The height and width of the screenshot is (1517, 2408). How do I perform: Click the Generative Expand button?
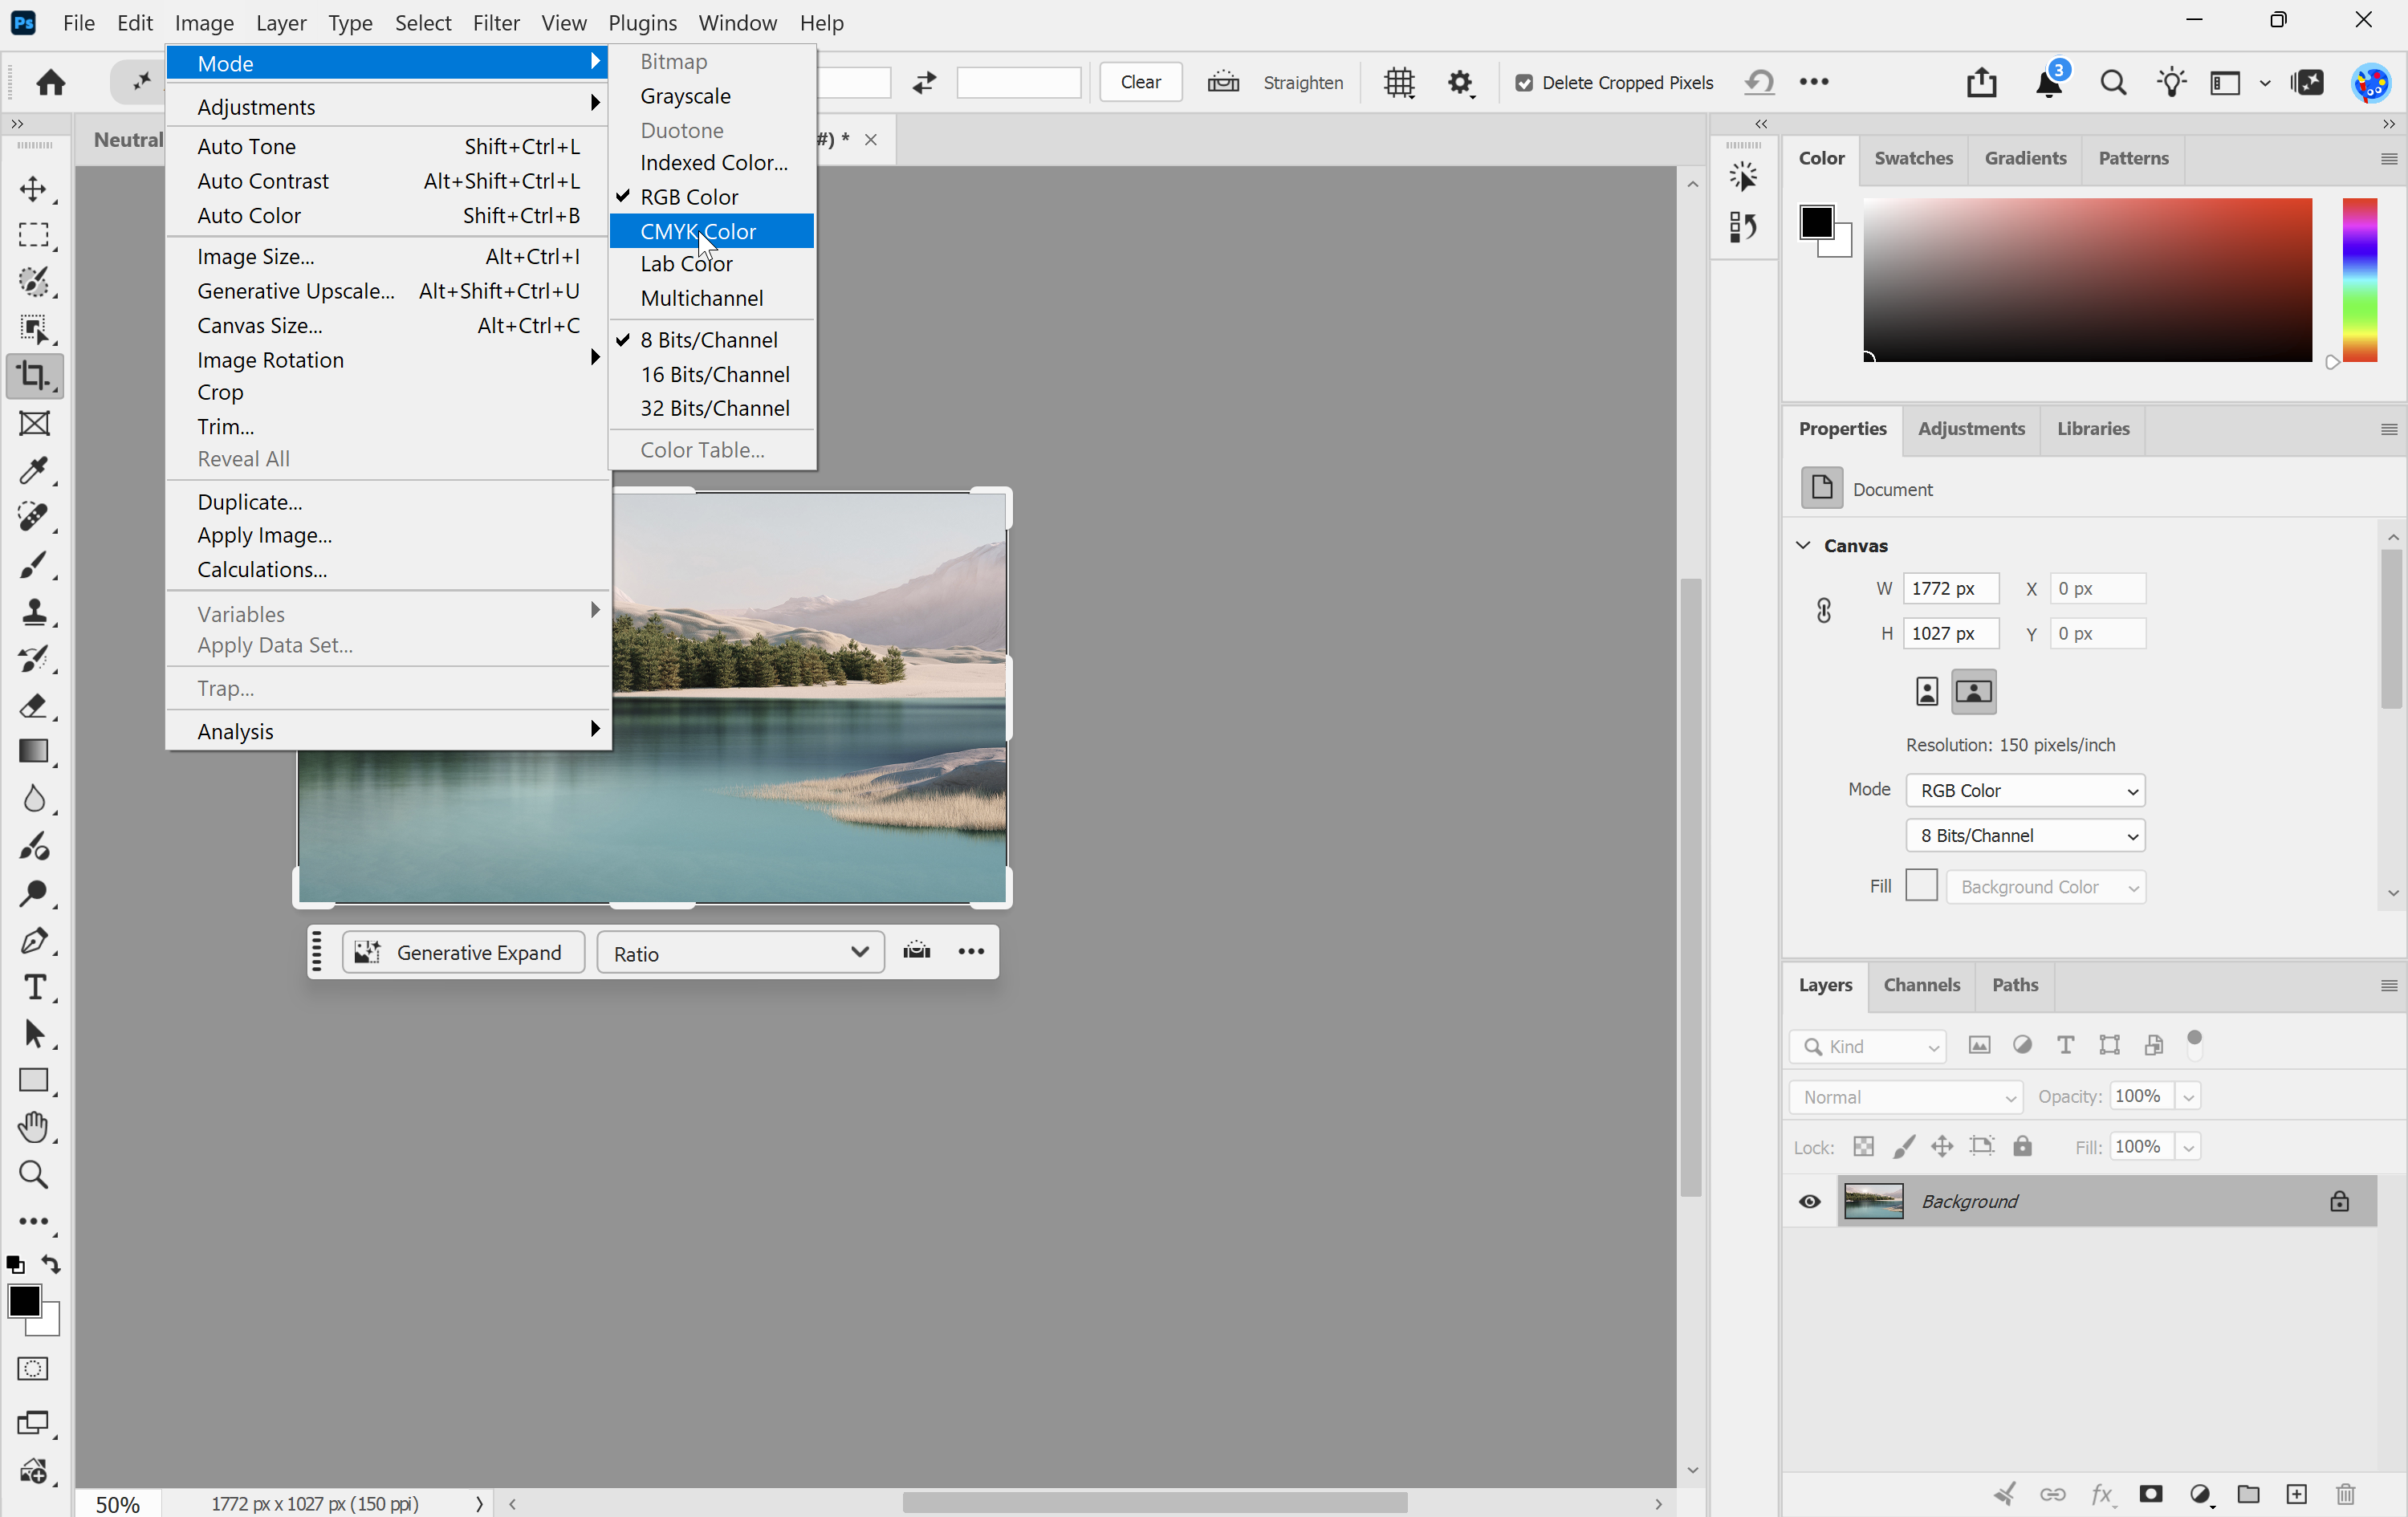click(463, 953)
